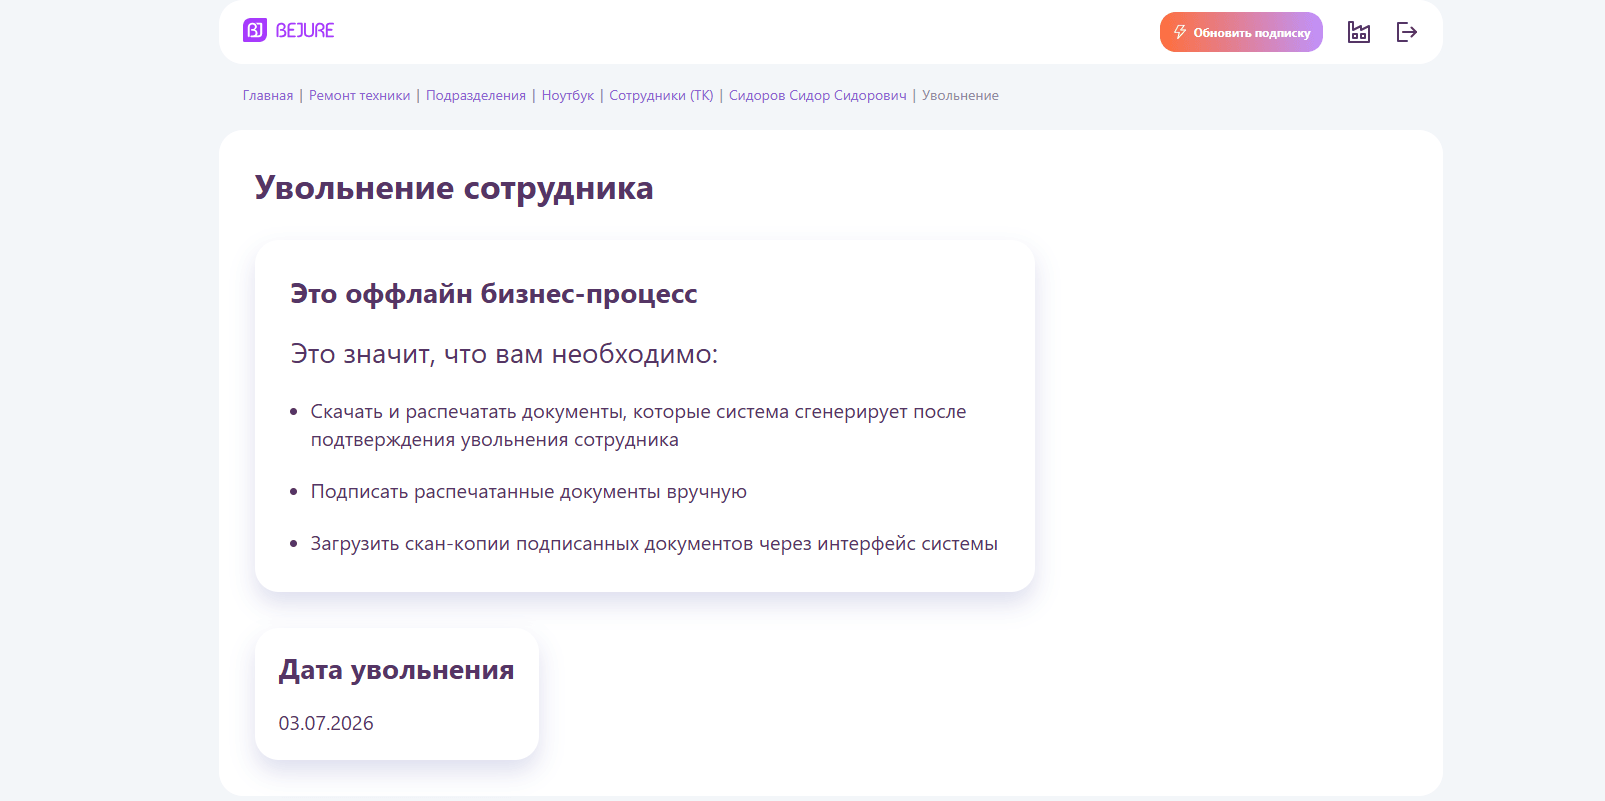
Task: Click the Дата увольнения card title
Action: (x=397, y=670)
